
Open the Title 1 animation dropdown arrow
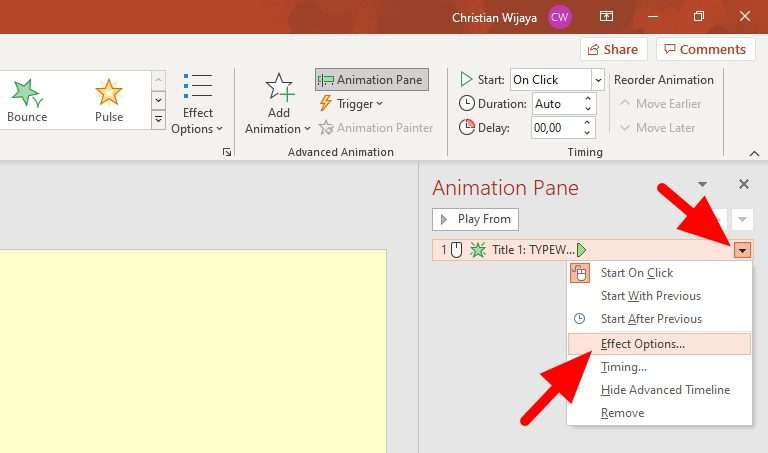click(x=742, y=250)
